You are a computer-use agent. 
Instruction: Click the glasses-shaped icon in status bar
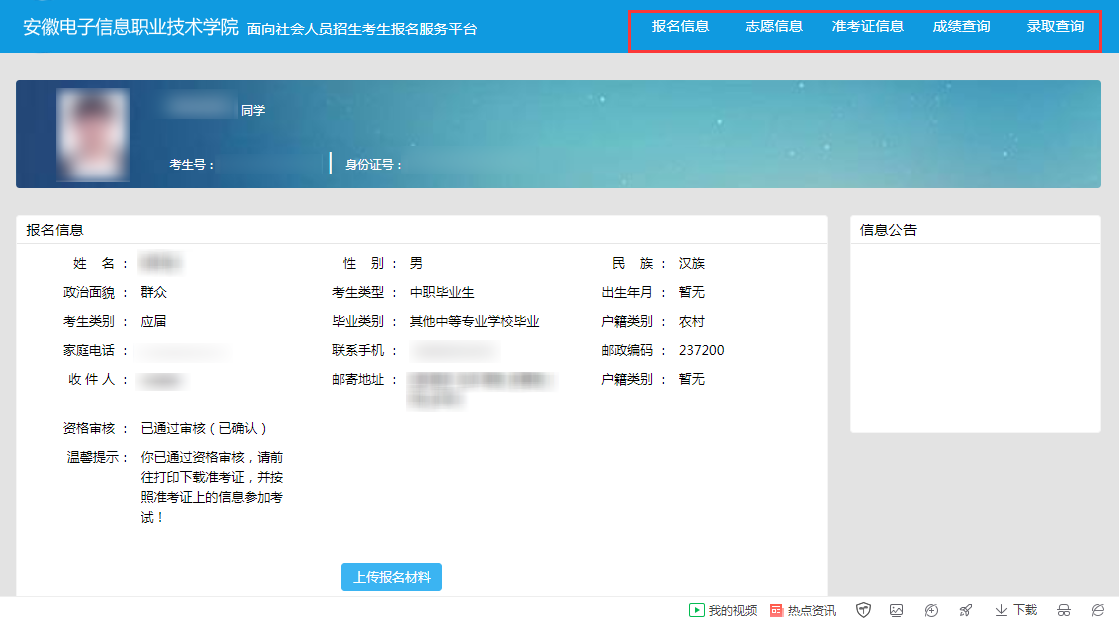1064,610
